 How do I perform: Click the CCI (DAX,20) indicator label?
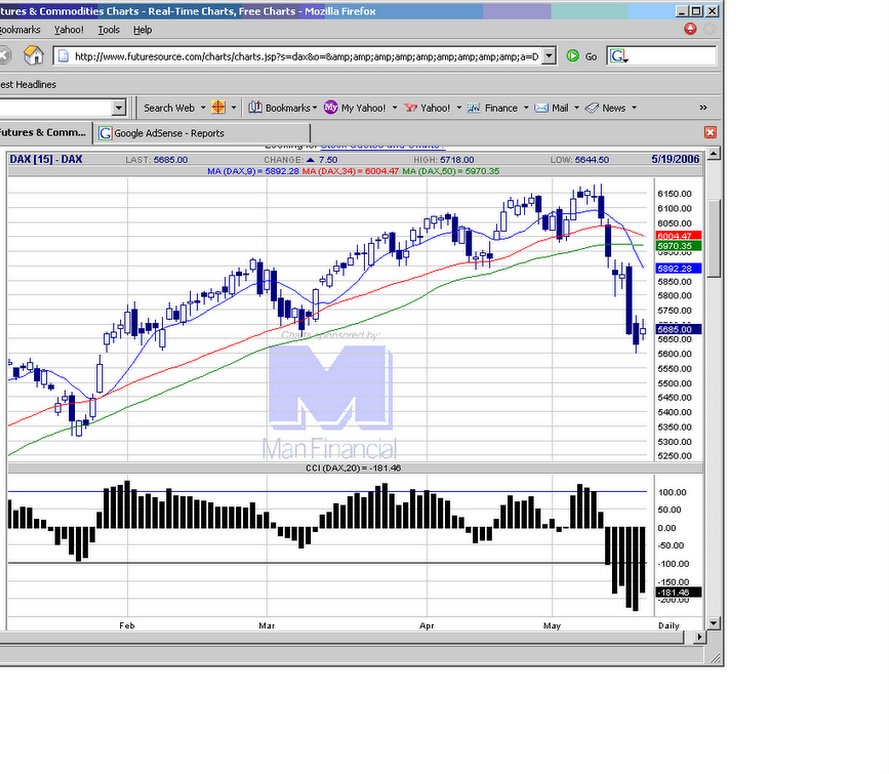tap(353, 468)
